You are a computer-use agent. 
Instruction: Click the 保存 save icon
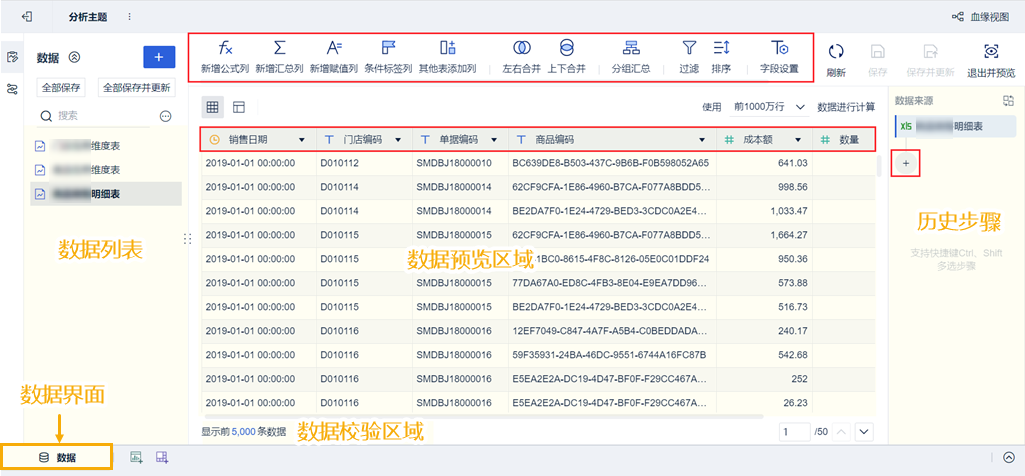click(x=879, y=60)
